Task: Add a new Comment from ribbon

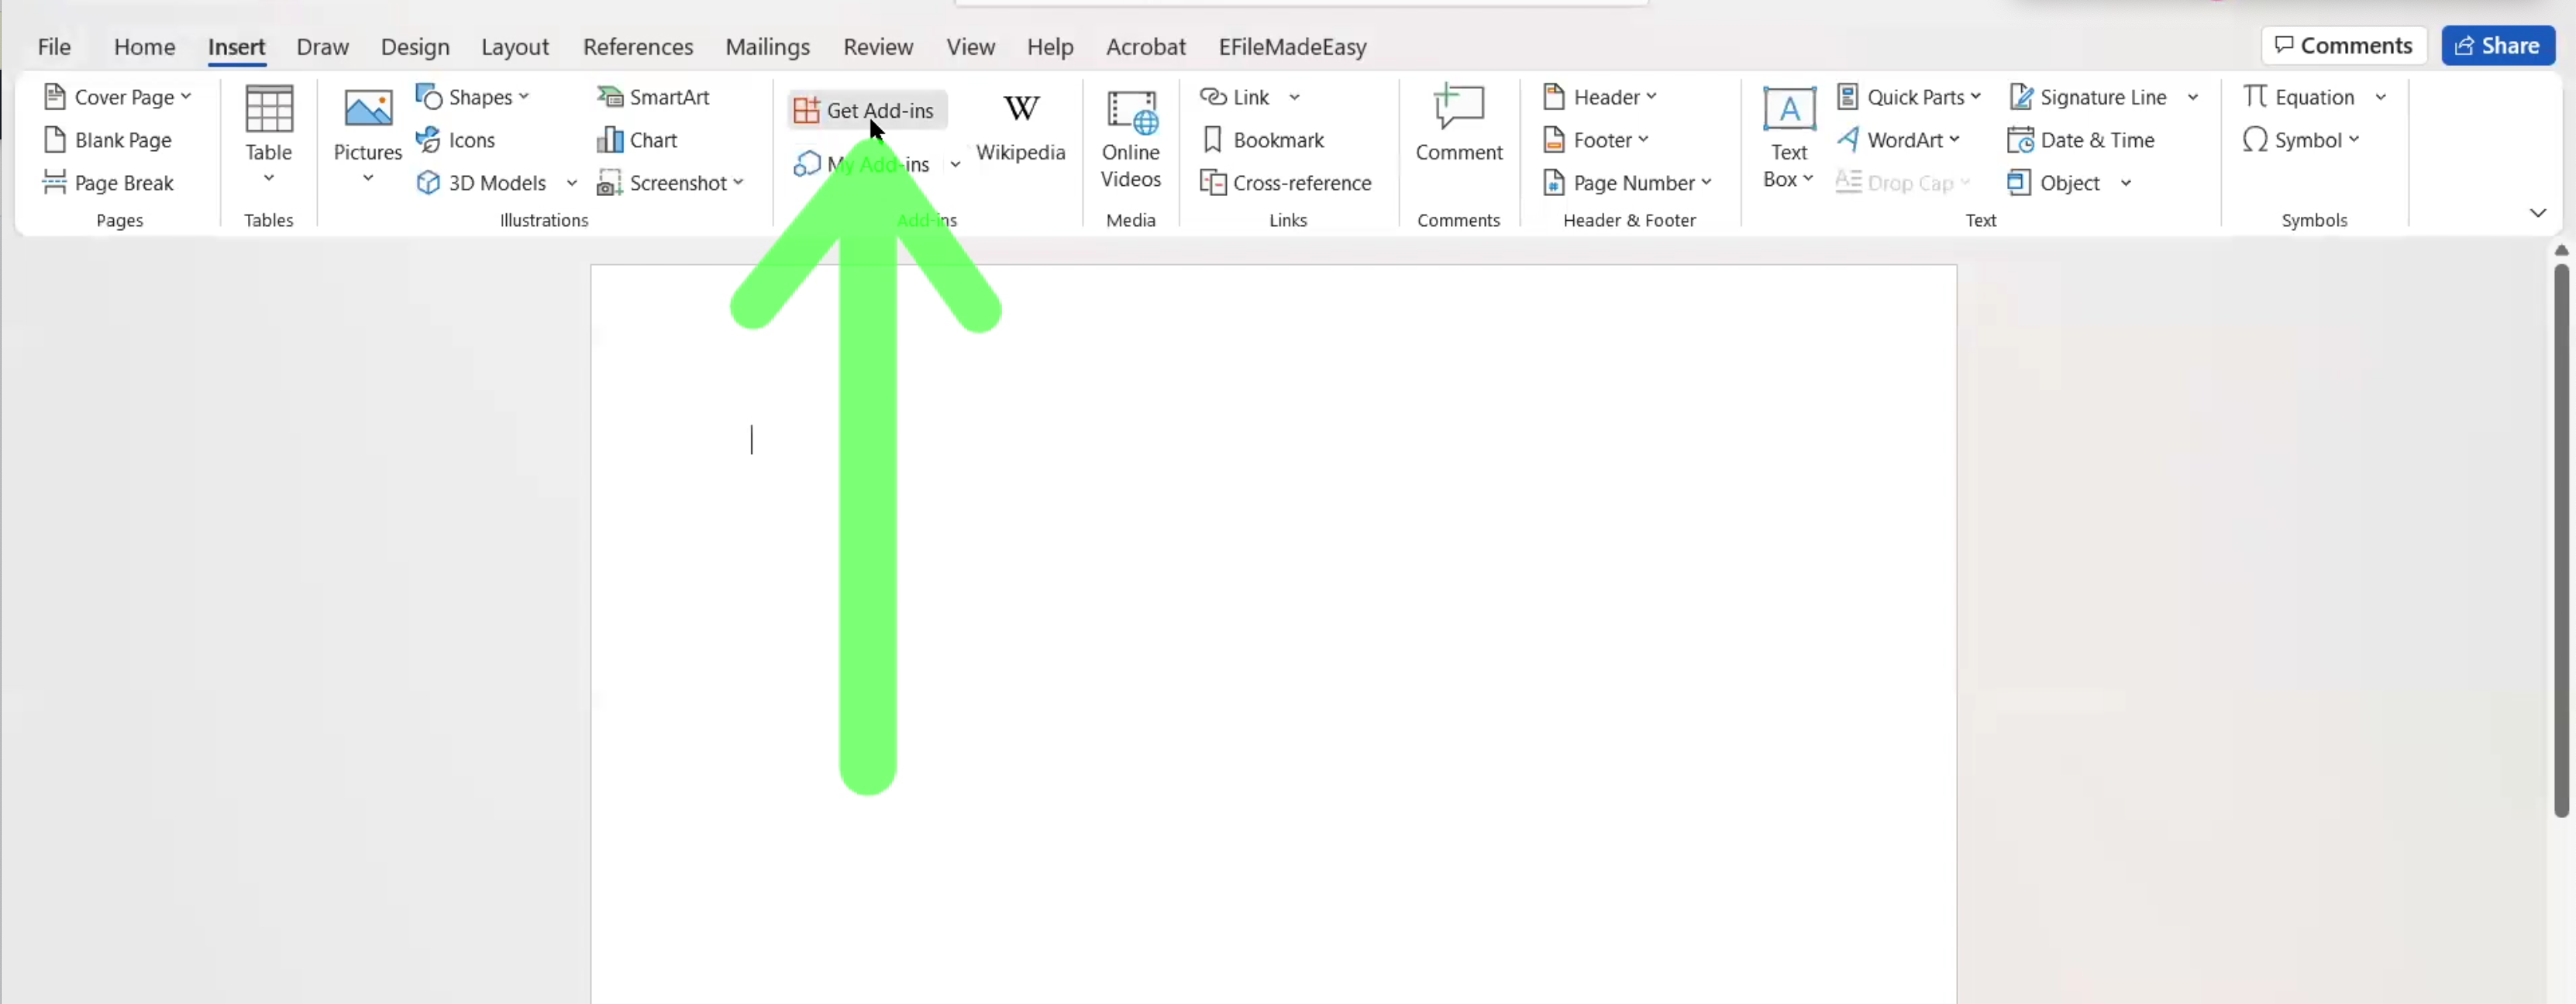Action: [x=1458, y=123]
